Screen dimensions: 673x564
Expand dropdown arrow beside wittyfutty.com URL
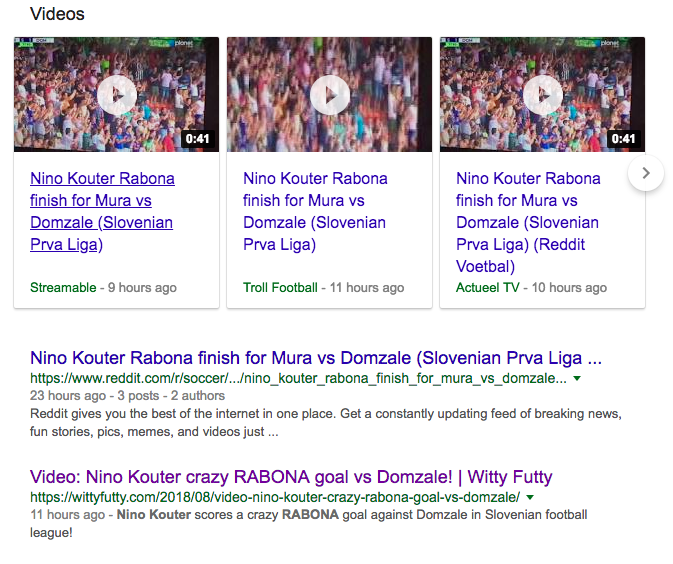(530, 498)
